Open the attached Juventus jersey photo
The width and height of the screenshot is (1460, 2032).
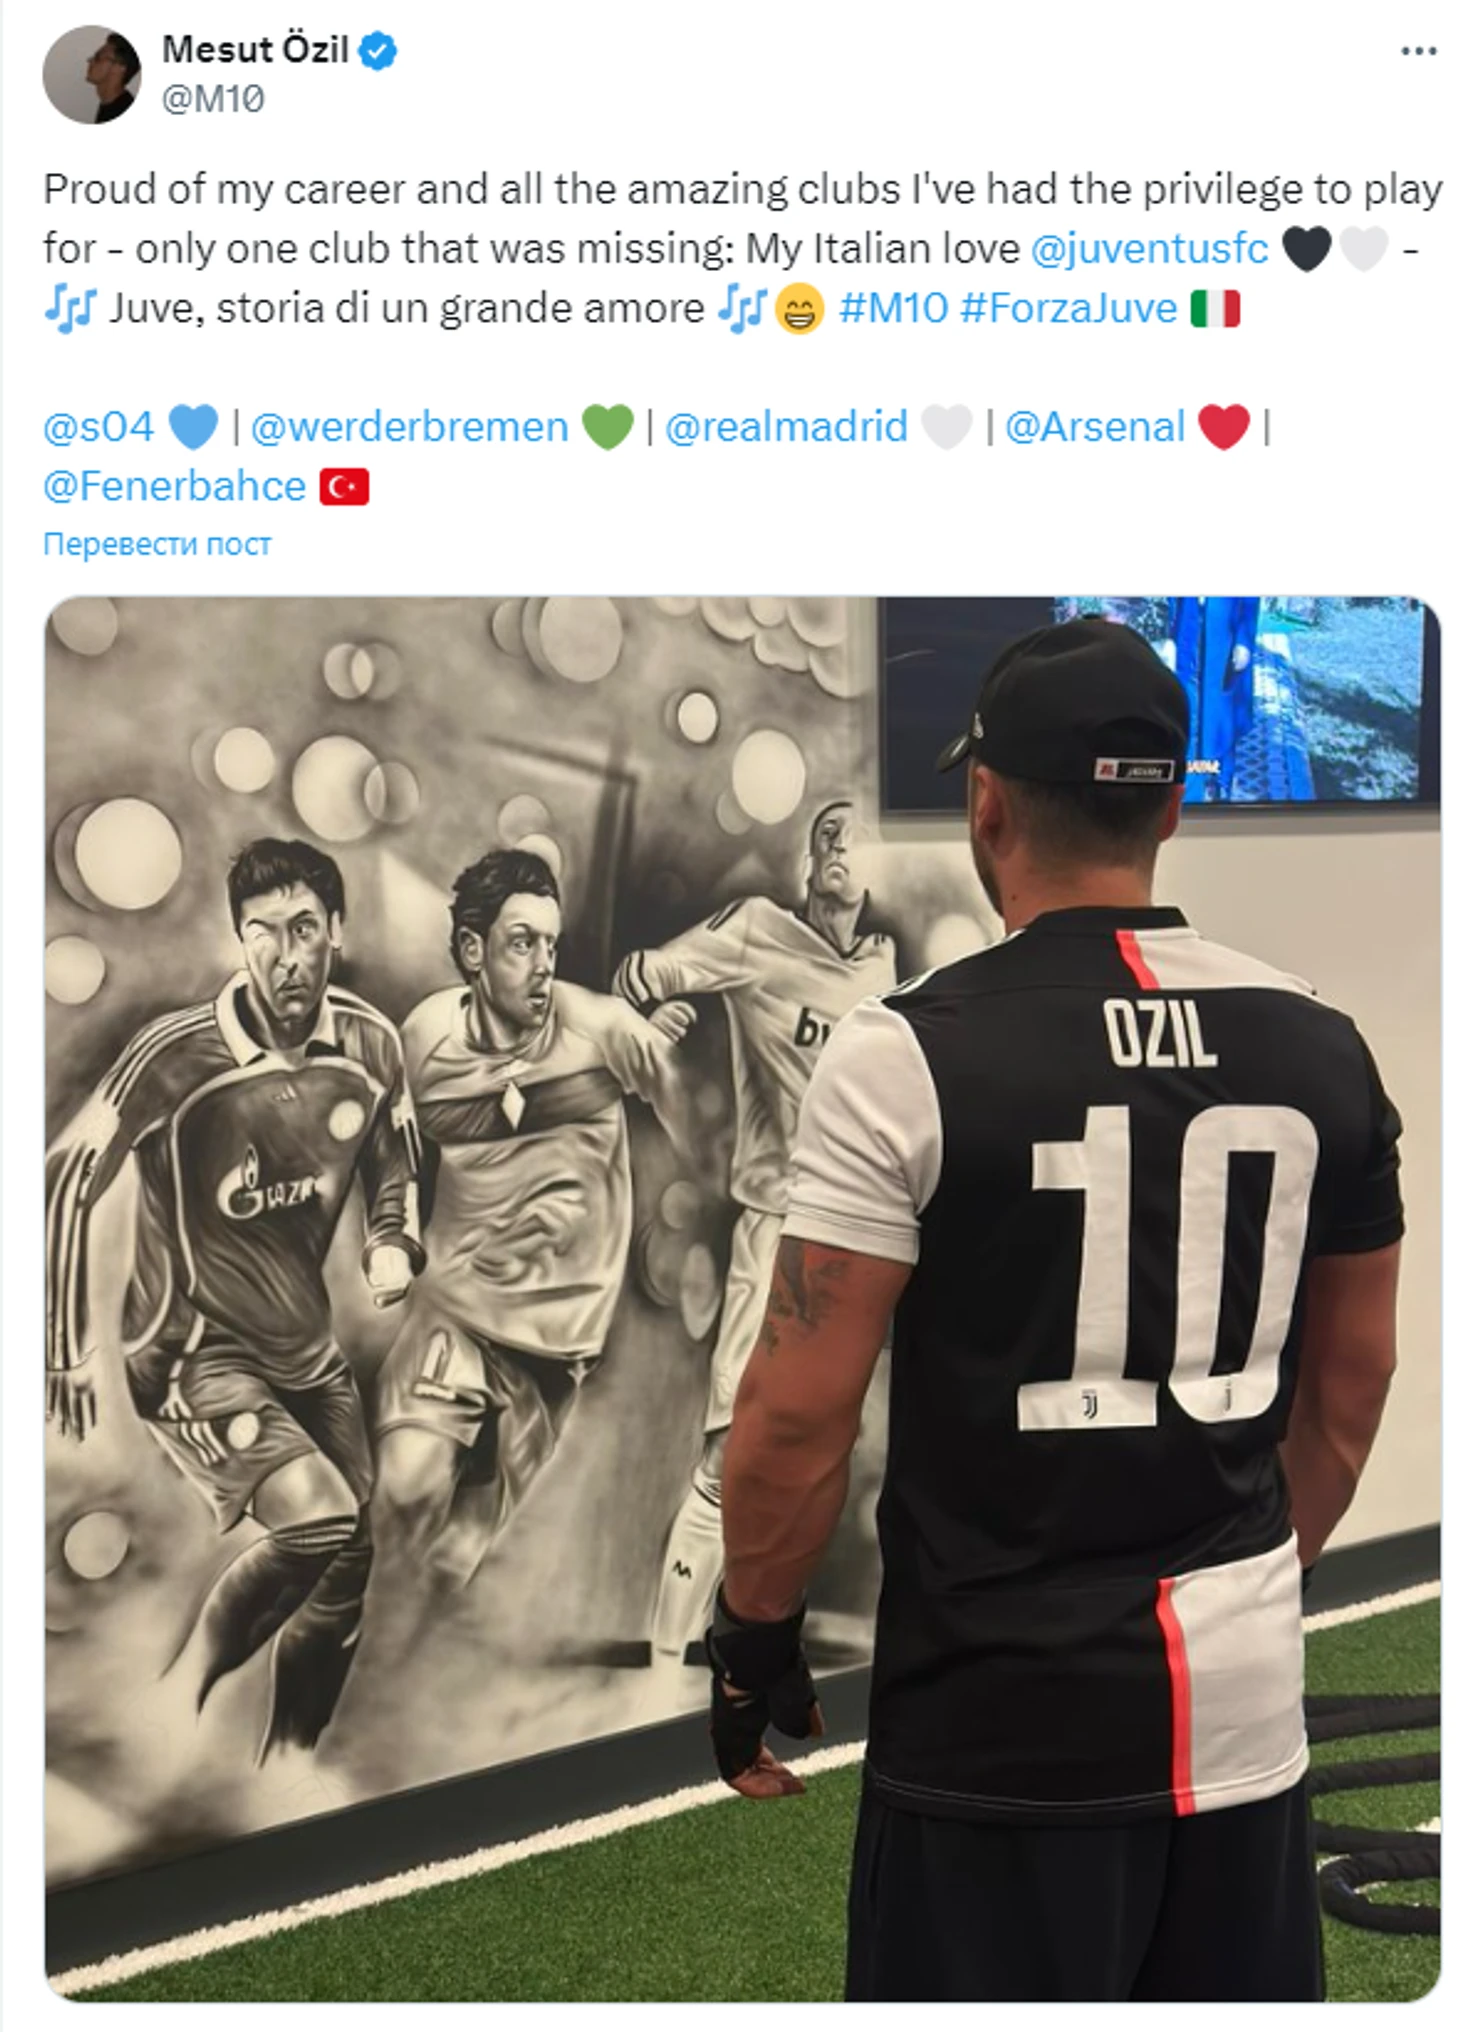coord(742,1298)
